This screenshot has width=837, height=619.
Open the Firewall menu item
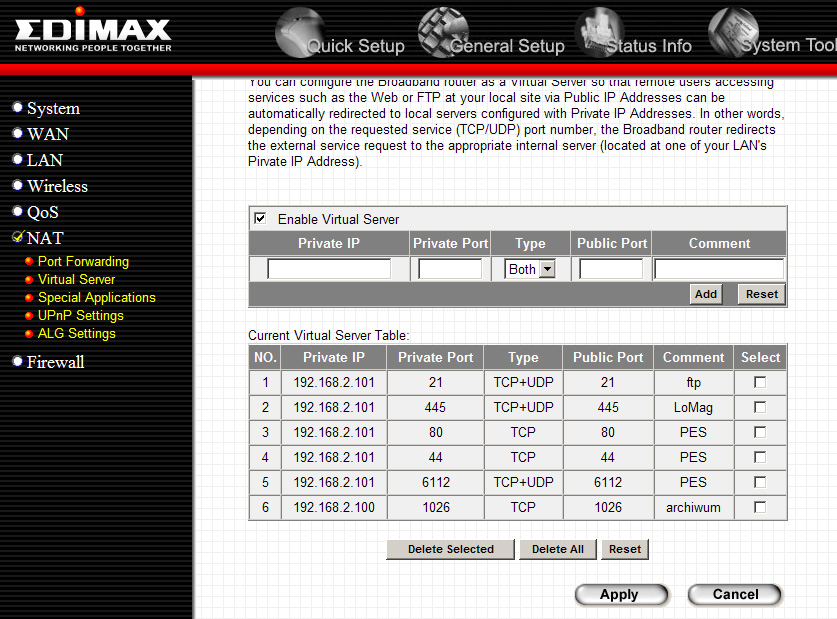(x=56, y=362)
